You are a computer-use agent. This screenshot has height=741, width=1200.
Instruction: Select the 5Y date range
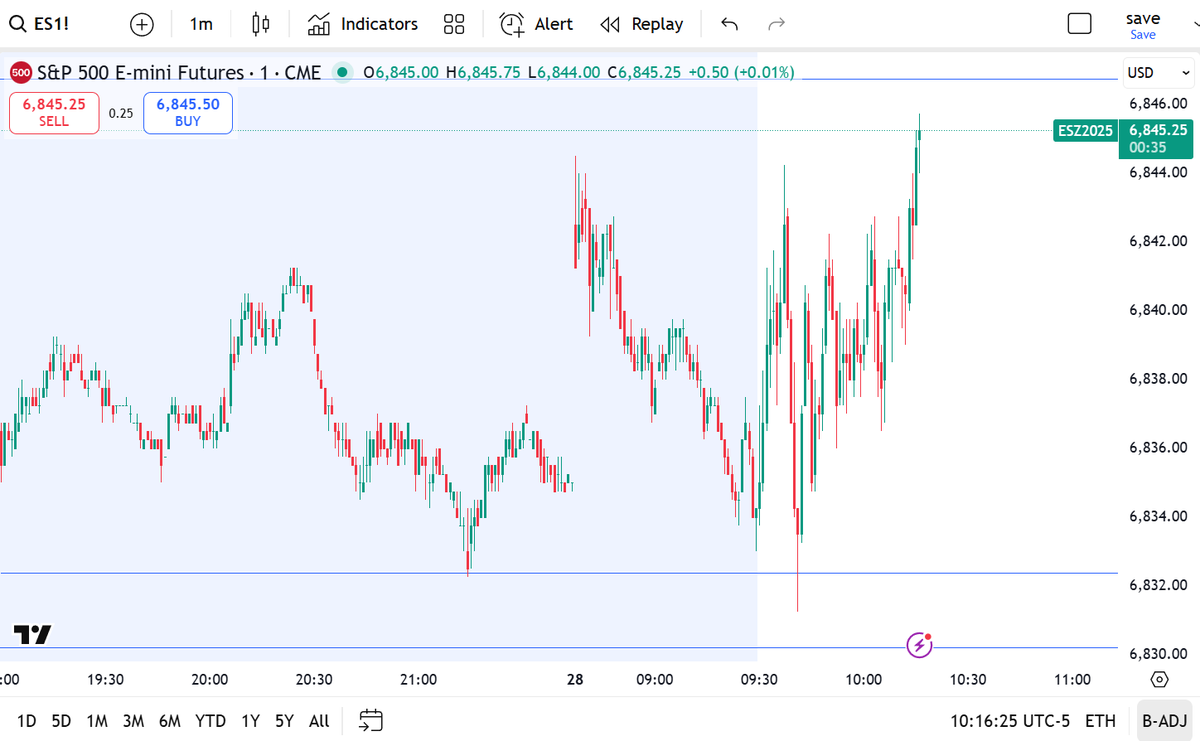click(285, 720)
